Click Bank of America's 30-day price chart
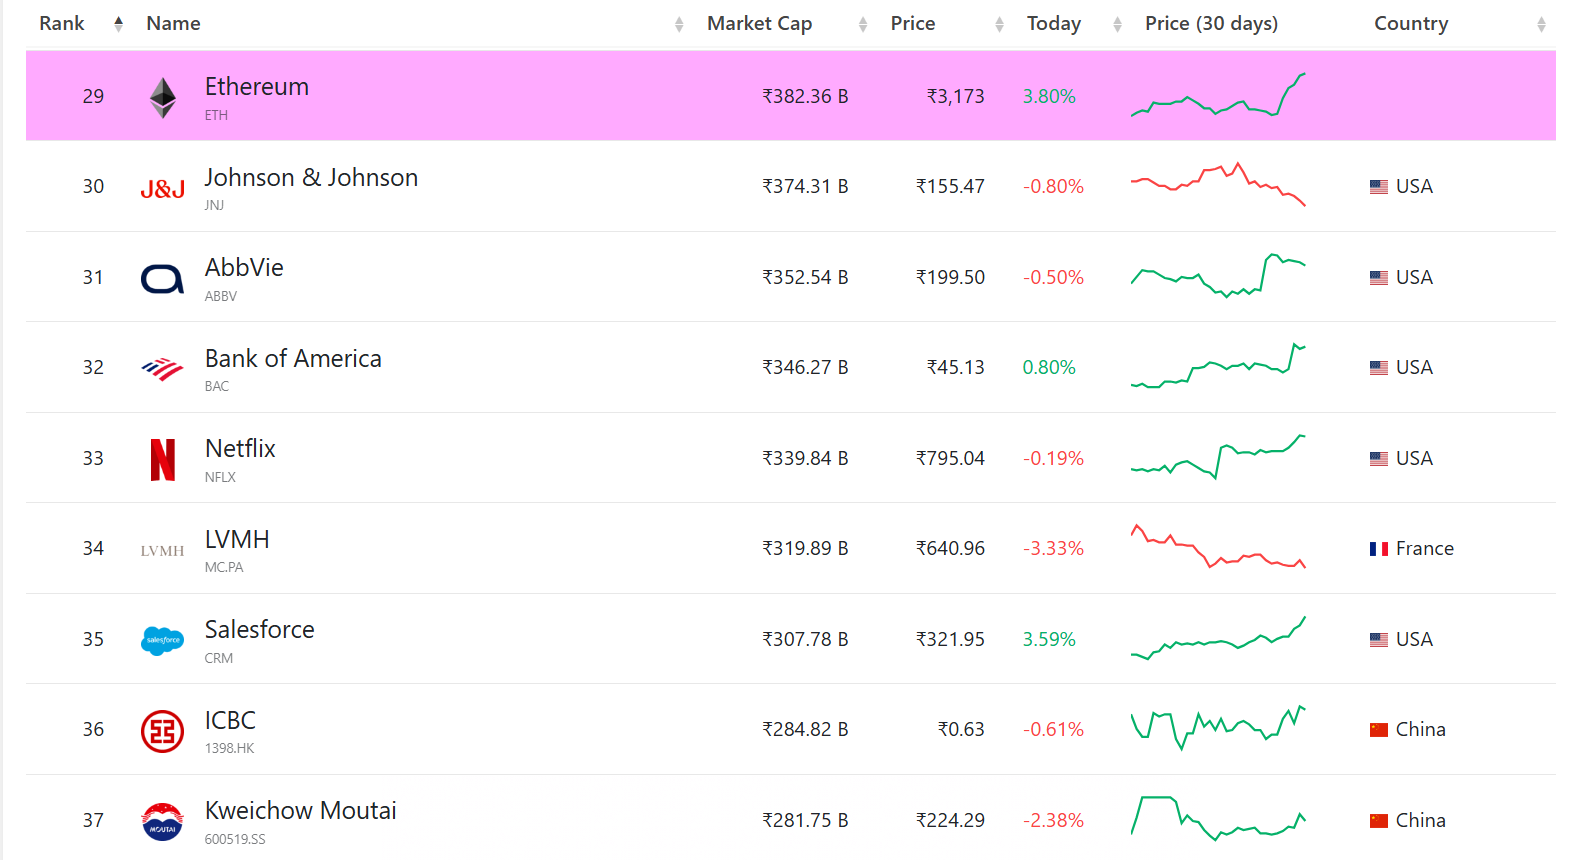The height and width of the screenshot is (860, 1576). pos(1218,365)
